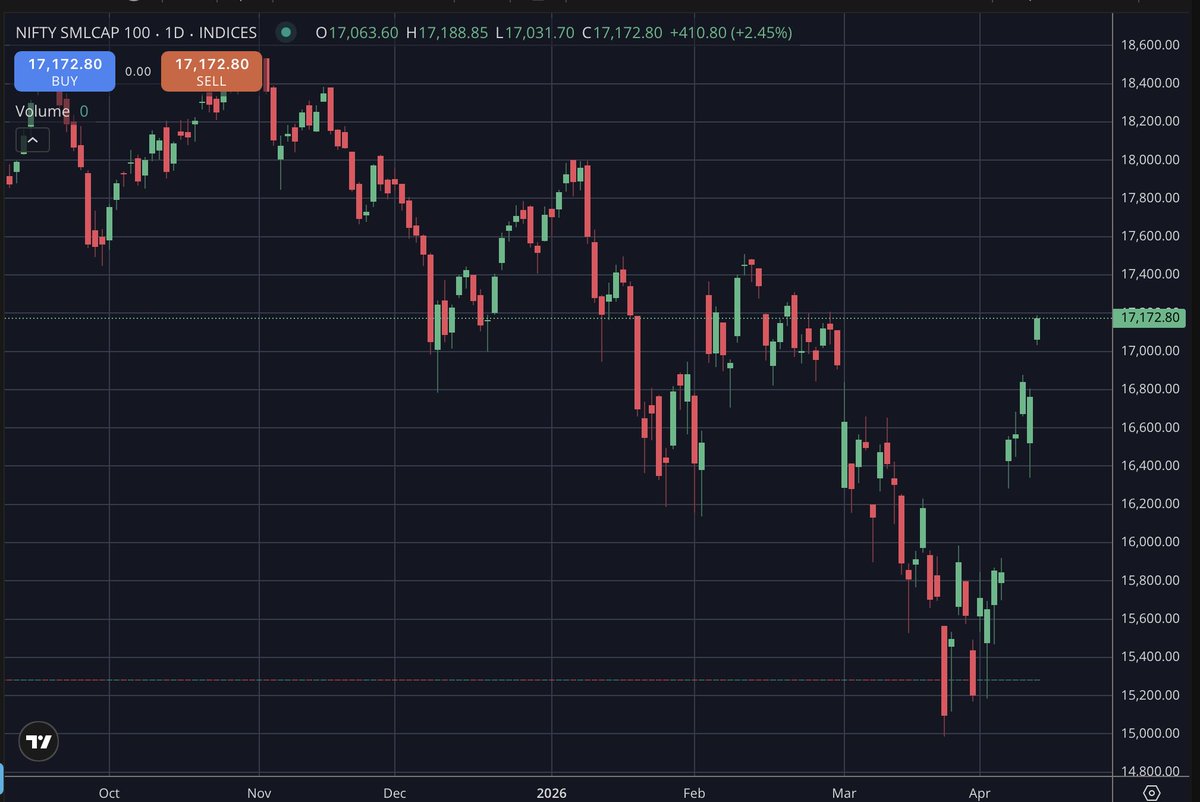Click the 18,200.00 price scale label
The width and height of the screenshot is (1200, 802).
pyautogui.click(x=1150, y=121)
